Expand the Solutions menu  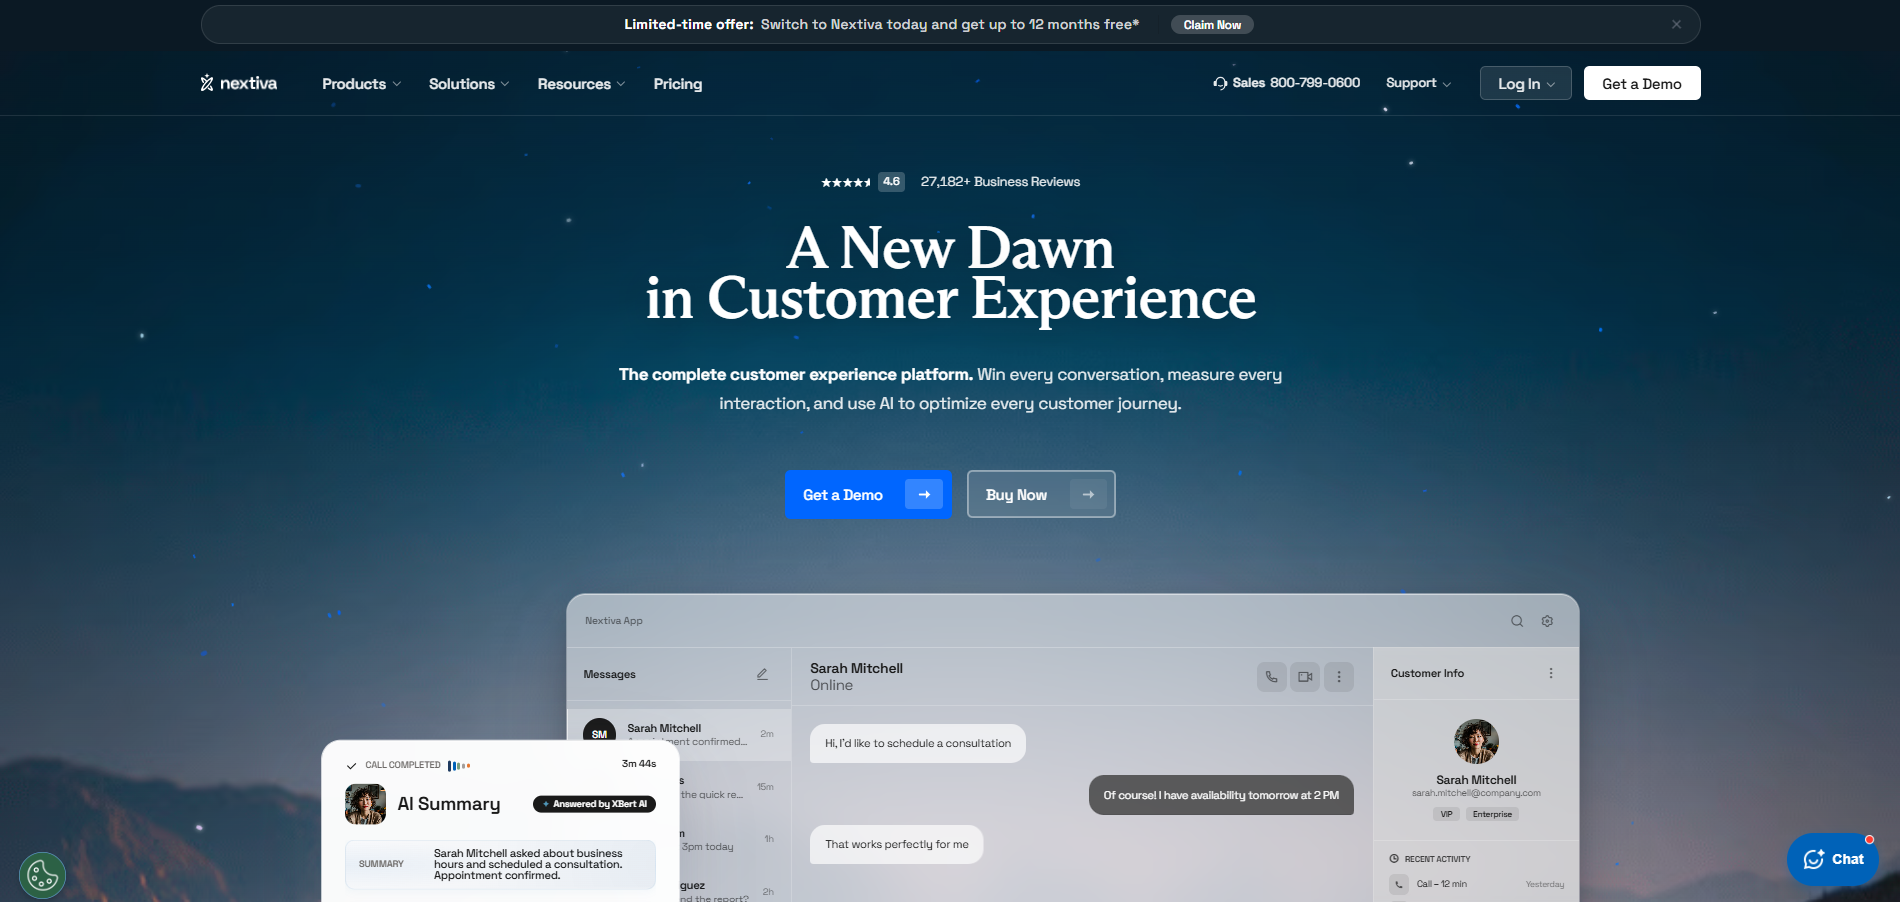point(469,84)
